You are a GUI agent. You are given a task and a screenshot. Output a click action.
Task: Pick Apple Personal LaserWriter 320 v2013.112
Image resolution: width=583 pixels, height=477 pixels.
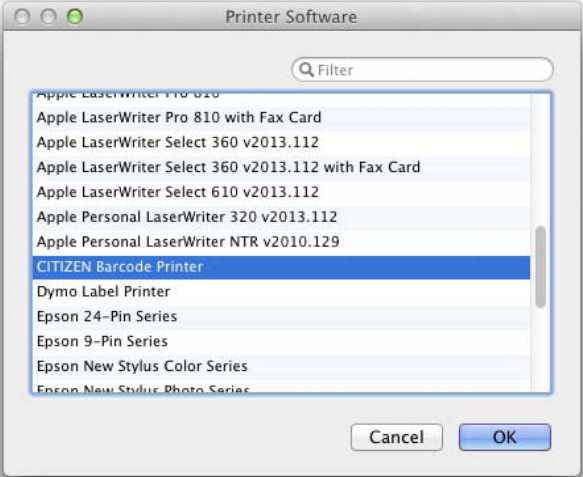coord(281,217)
